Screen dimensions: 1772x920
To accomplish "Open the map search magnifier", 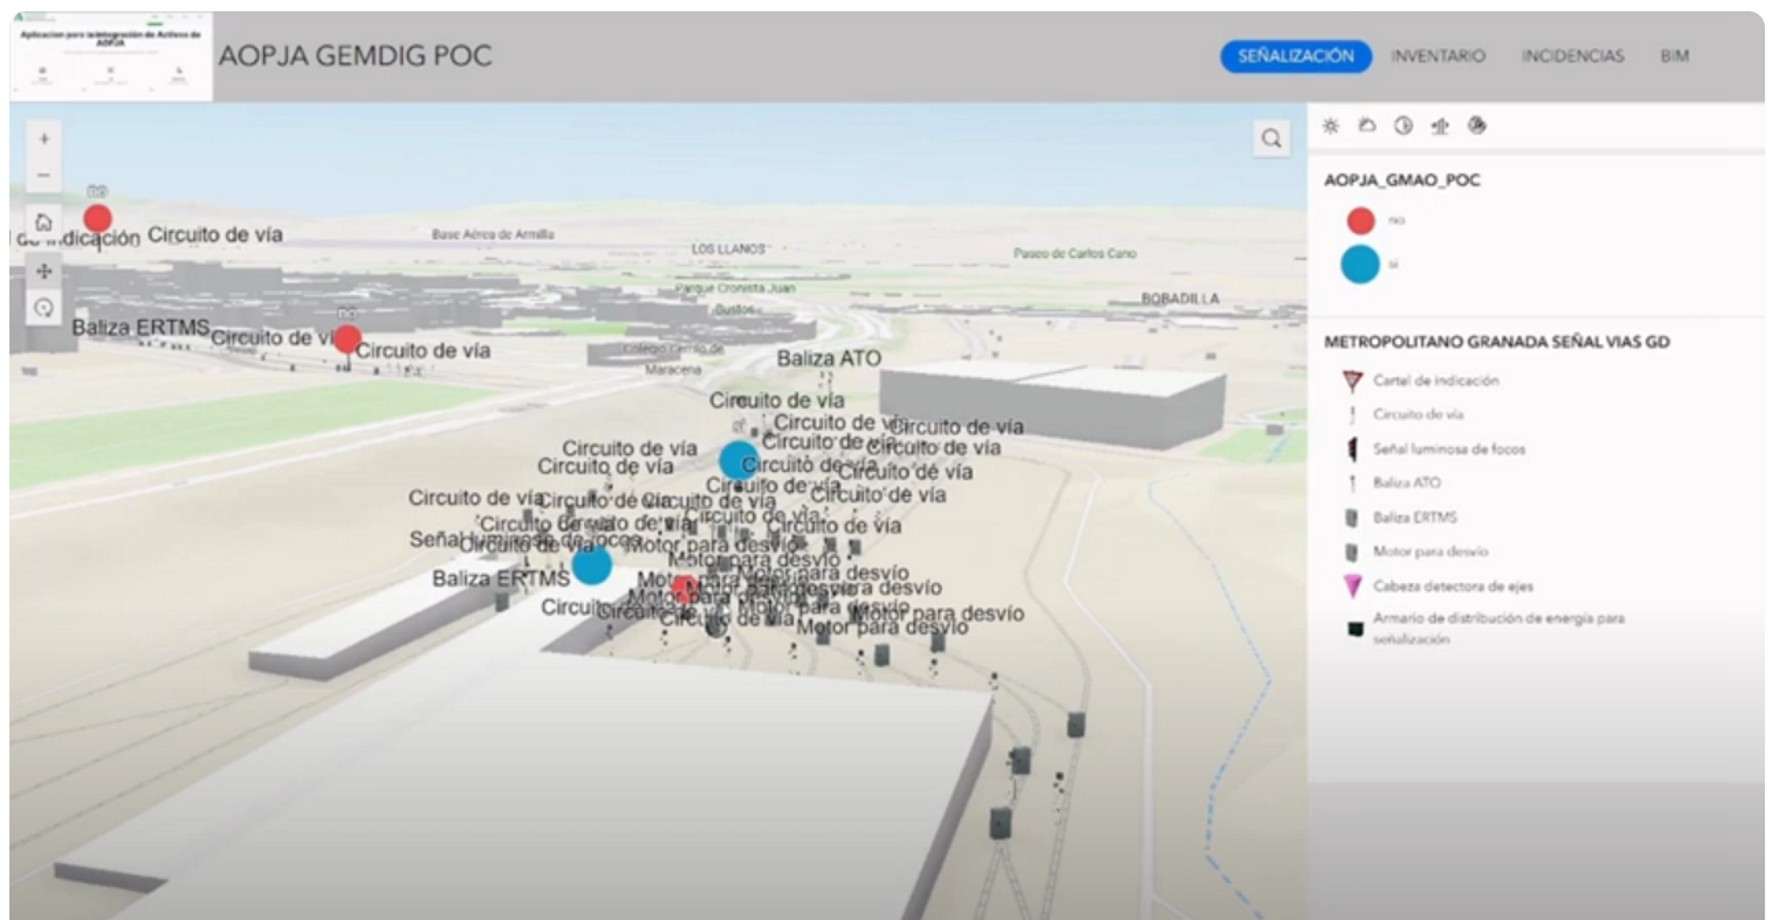I will pos(1269,137).
